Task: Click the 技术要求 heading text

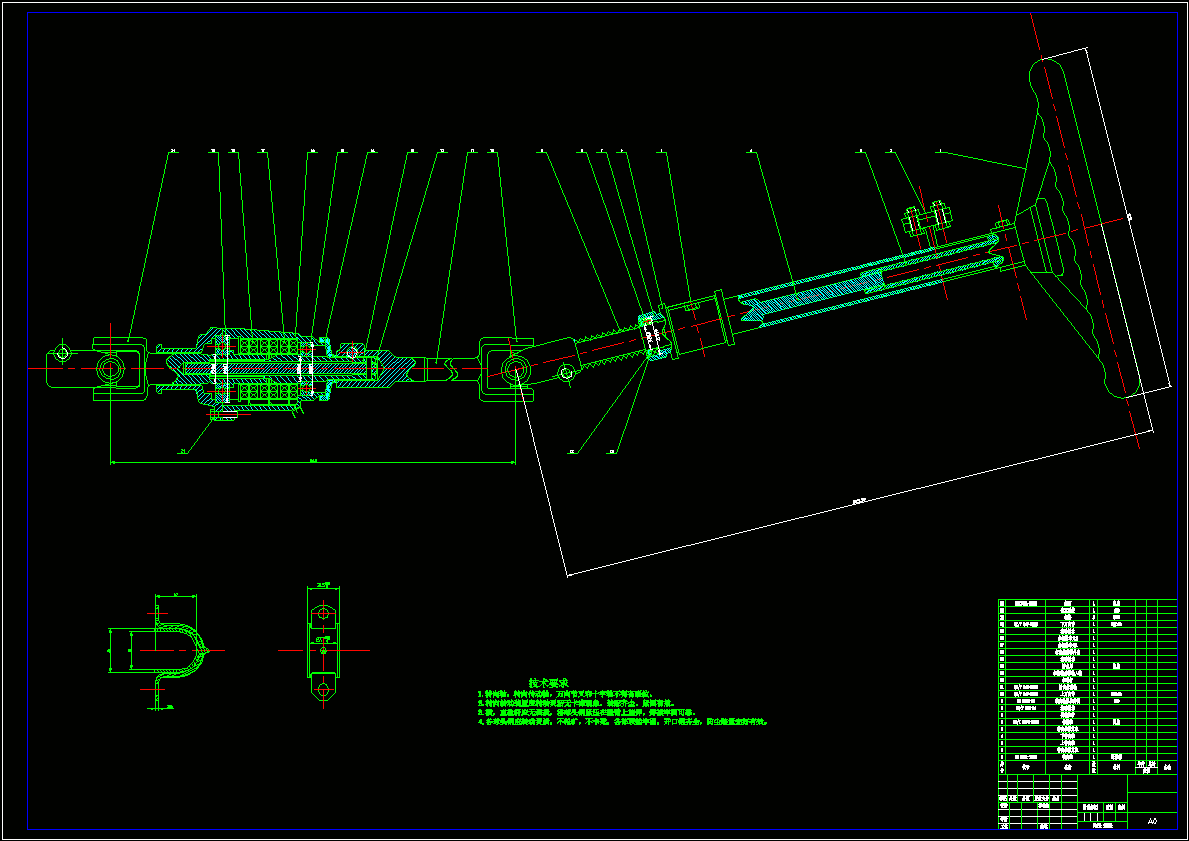Action: pos(548,683)
